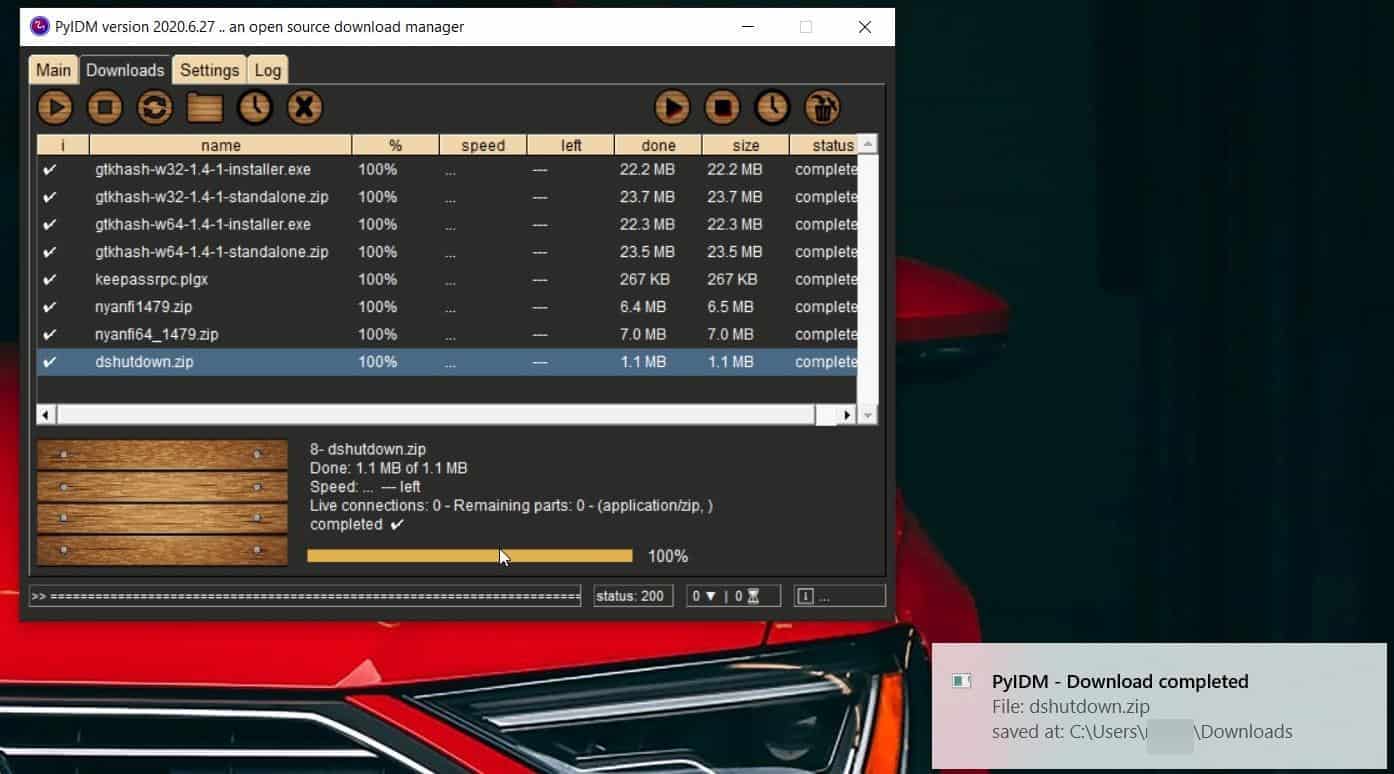Click status cell of gtkhash-w64-1.4-1-installer.exe
1394x774 pixels.
coord(826,225)
